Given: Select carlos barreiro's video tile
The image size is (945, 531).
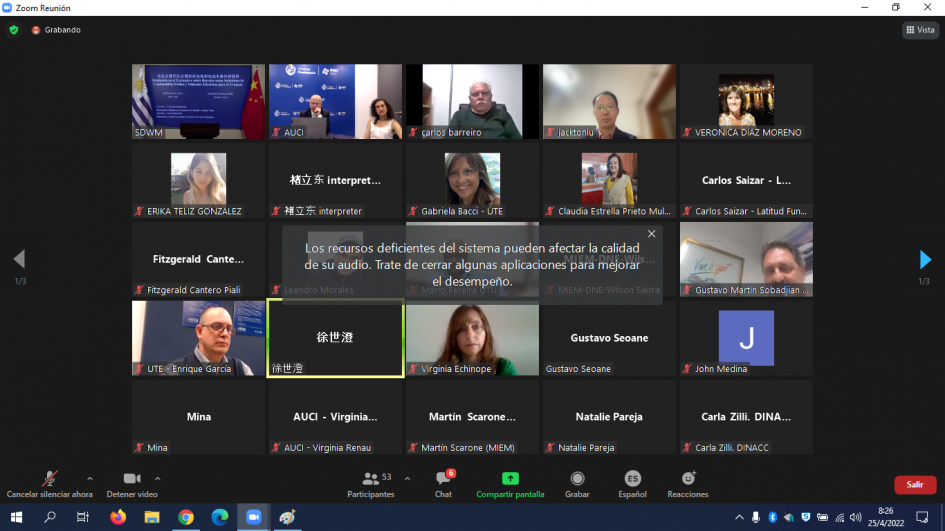Looking at the screenshot, I should coord(472,101).
